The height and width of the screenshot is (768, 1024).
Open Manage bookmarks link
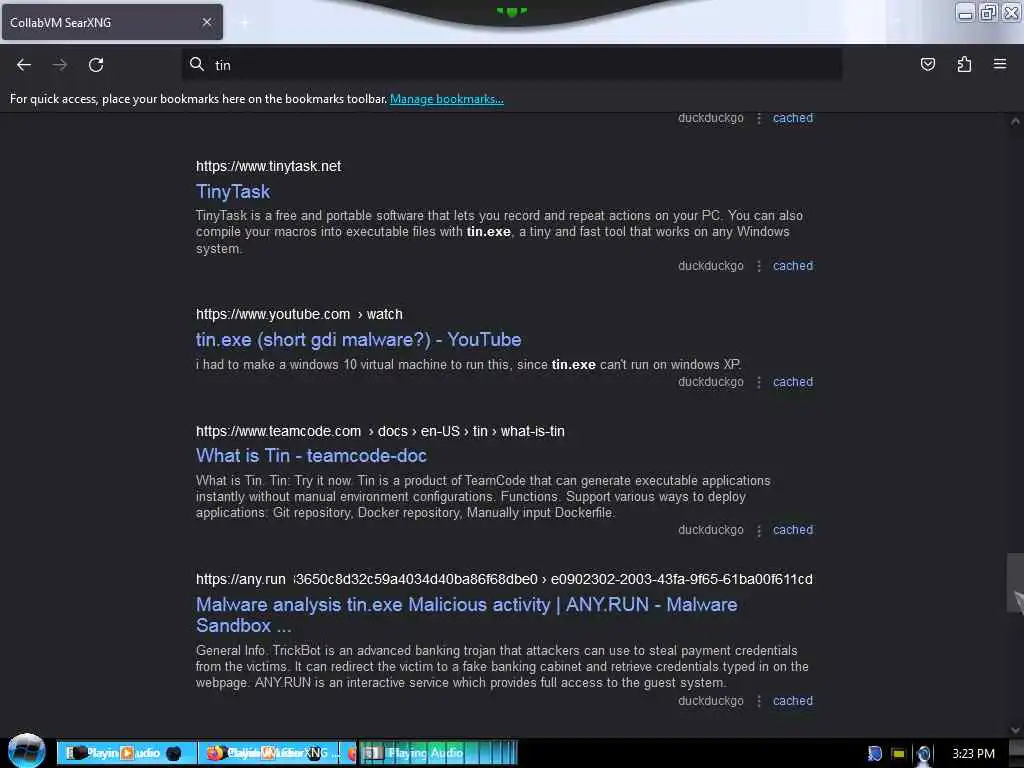click(x=447, y=99)
